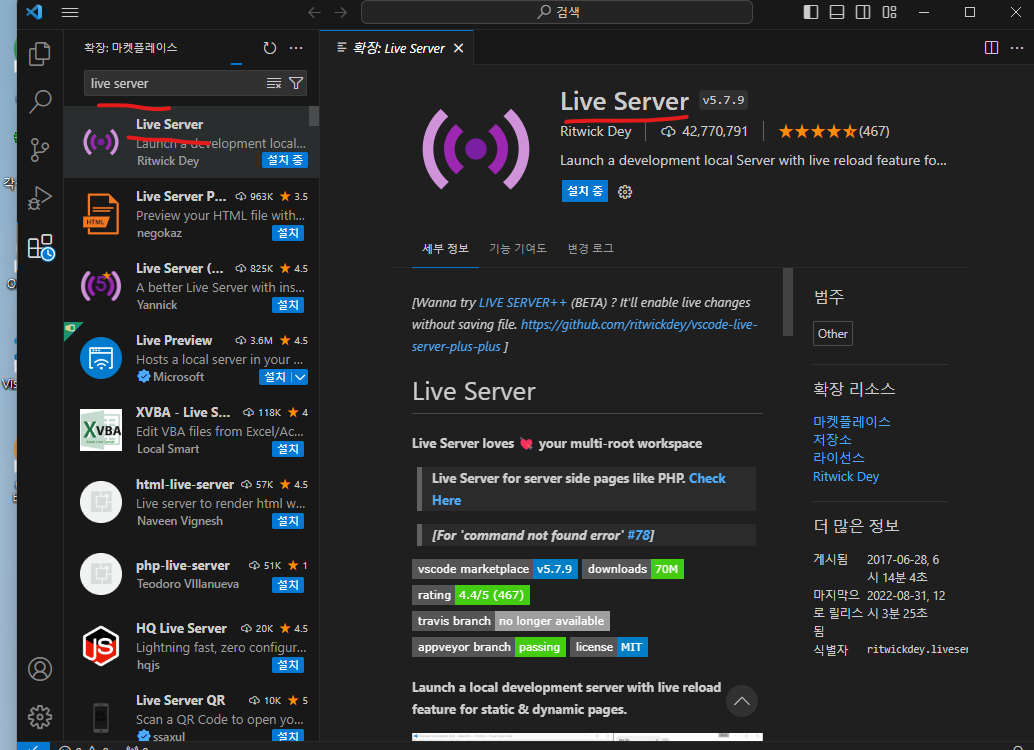
Task: Click the rating 4.4/5 badge
Action: click(x=471, y=595)
